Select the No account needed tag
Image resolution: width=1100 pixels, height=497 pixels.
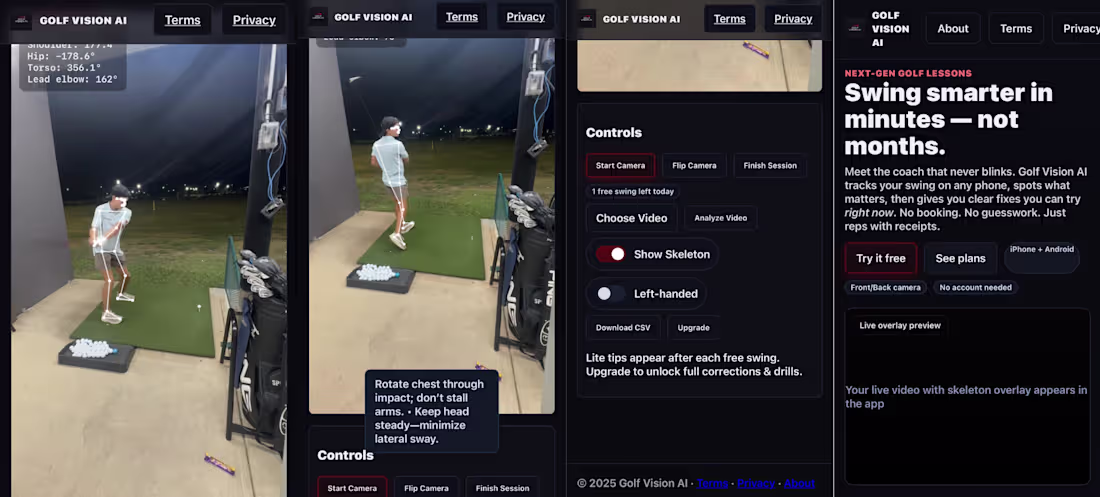pos(975,287)
